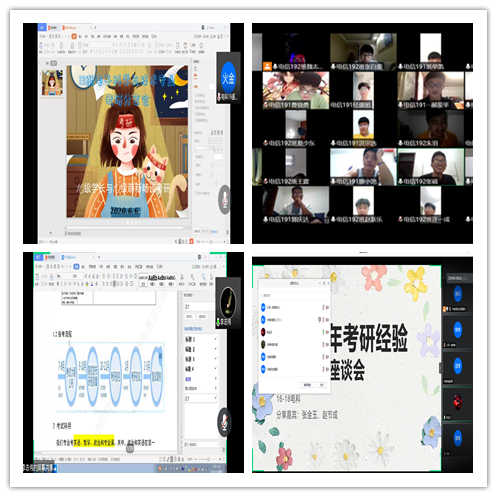The image size is (497, 497).
Task: Click the orange presentation mode icon in WPS toolbar
Action: tap(74, 36)
